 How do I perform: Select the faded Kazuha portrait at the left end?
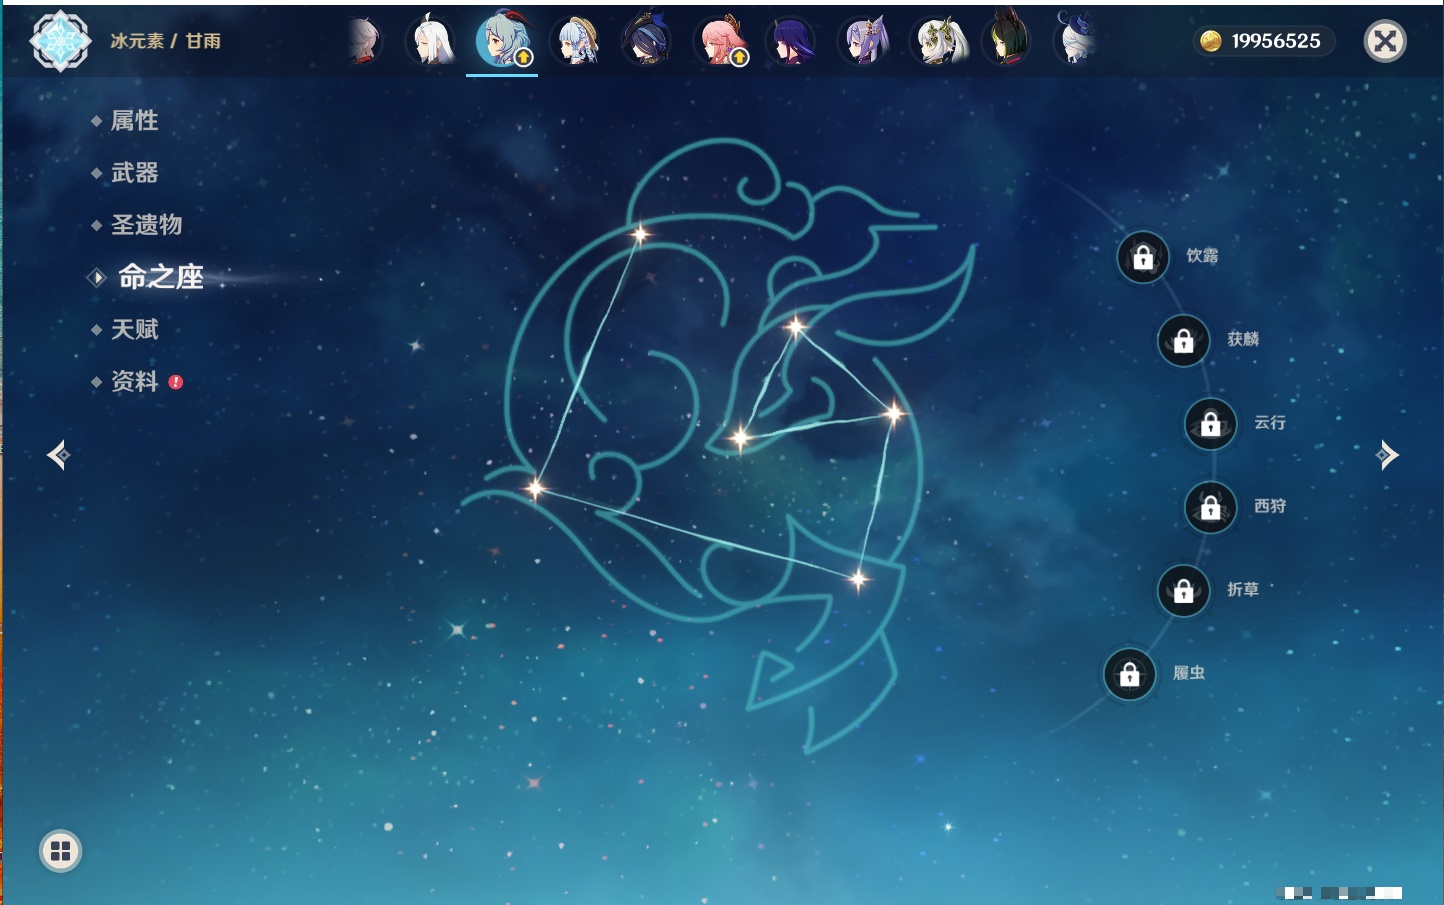(364, 41)
